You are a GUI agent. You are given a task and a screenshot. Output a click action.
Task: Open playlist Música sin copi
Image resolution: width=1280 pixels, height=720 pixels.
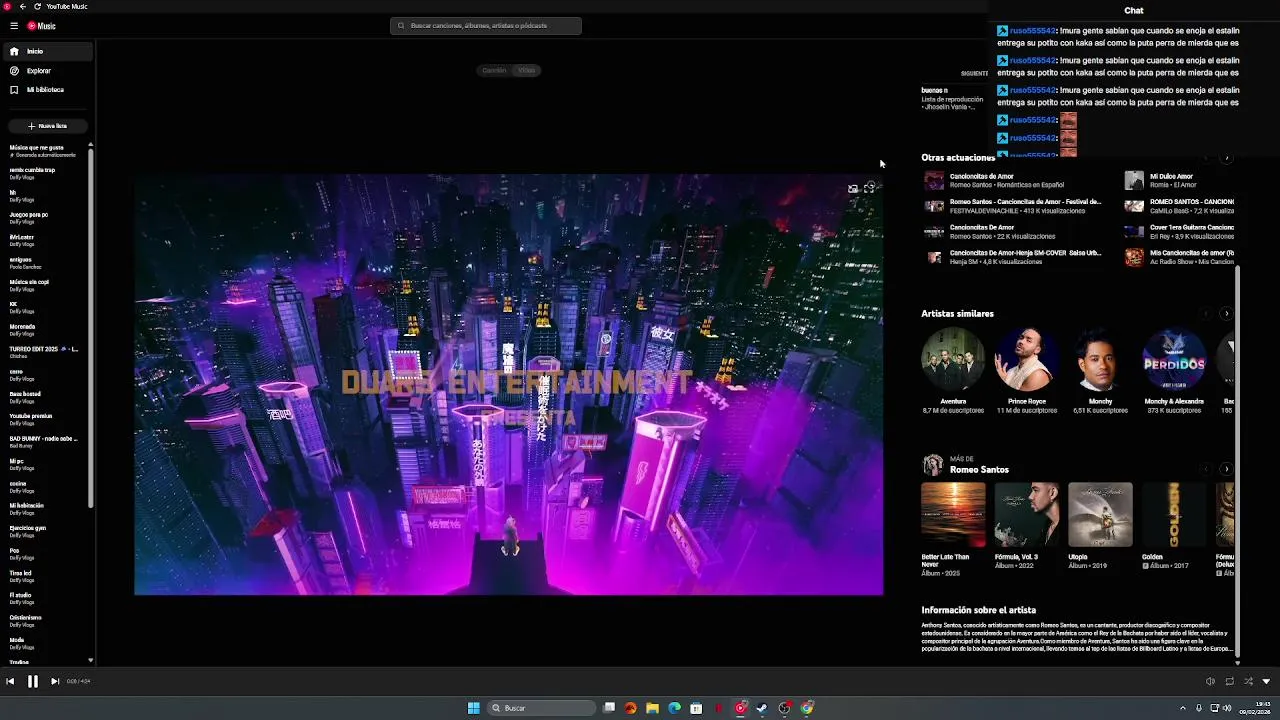pos(45,285)
